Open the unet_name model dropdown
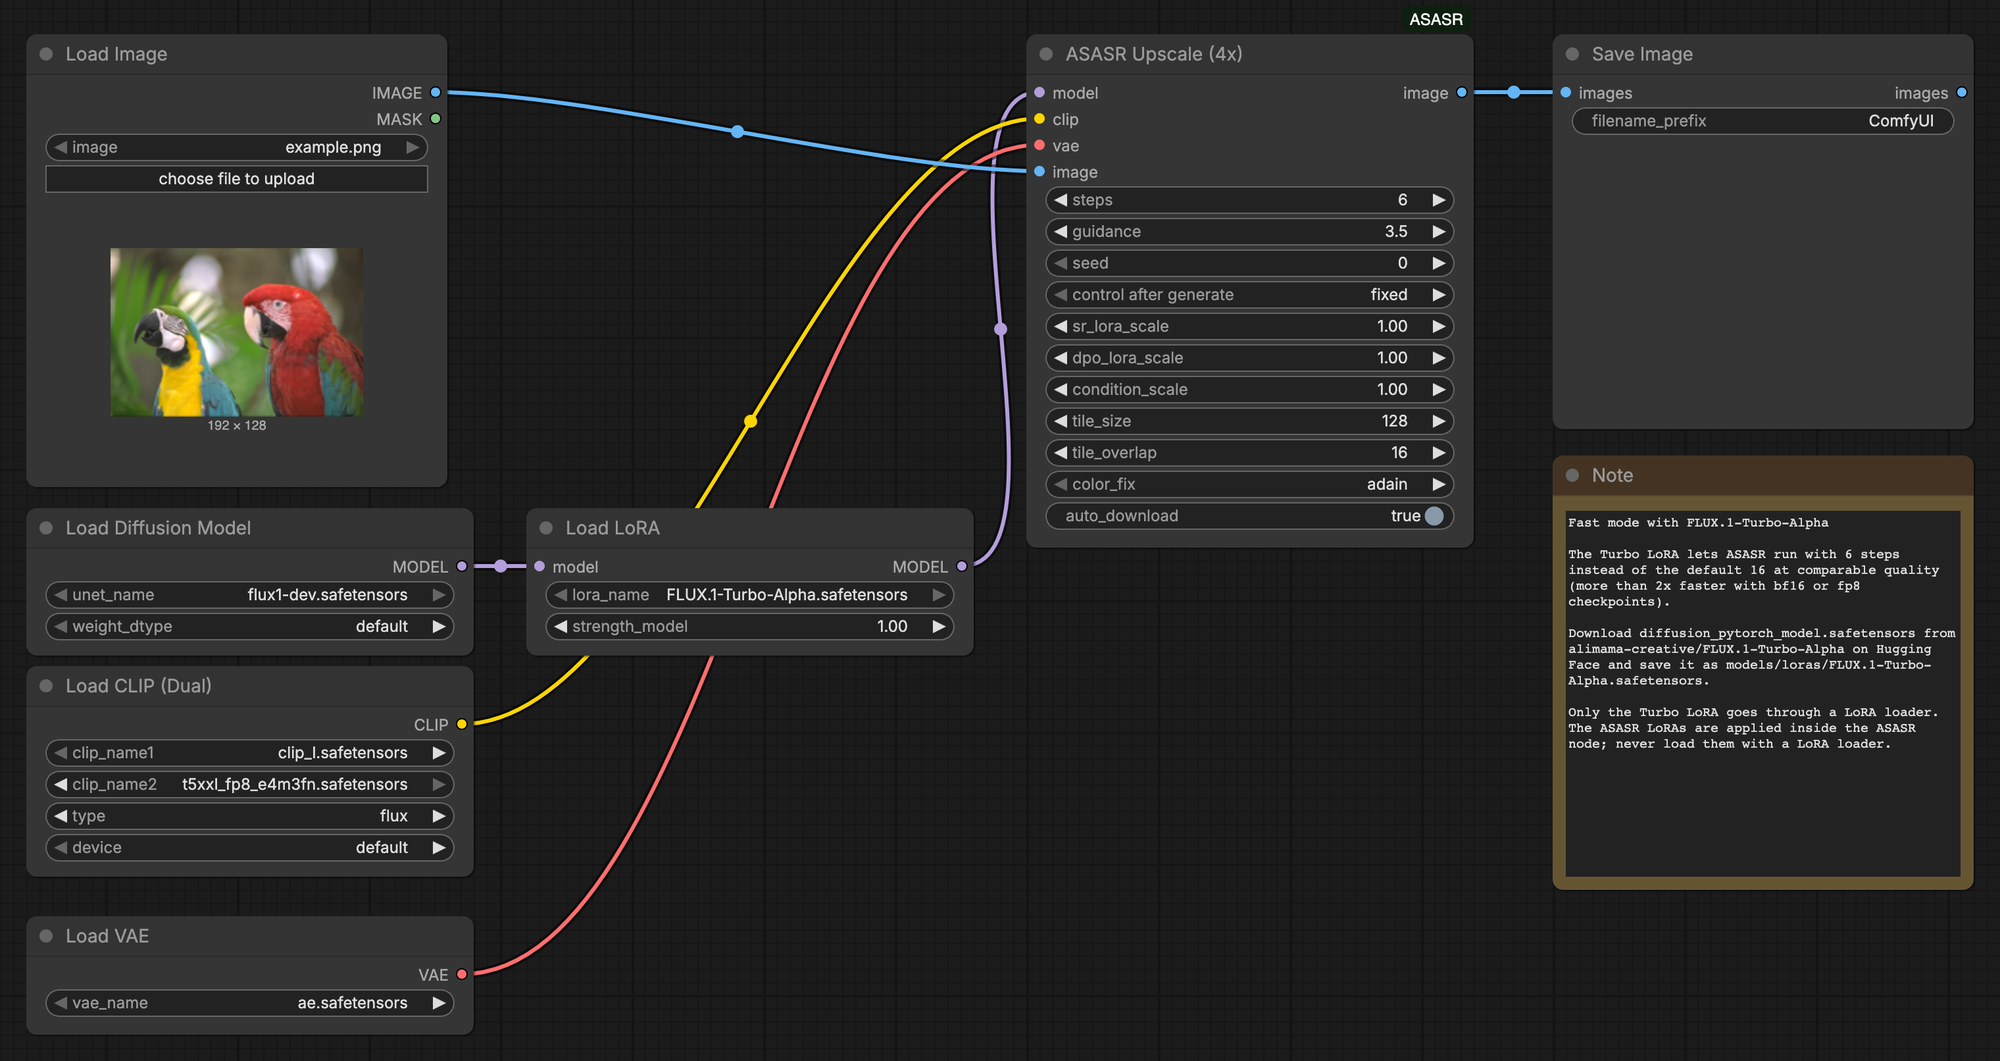The width and height of the screenshot is (2000, 1061). click(x=250, y=595)
